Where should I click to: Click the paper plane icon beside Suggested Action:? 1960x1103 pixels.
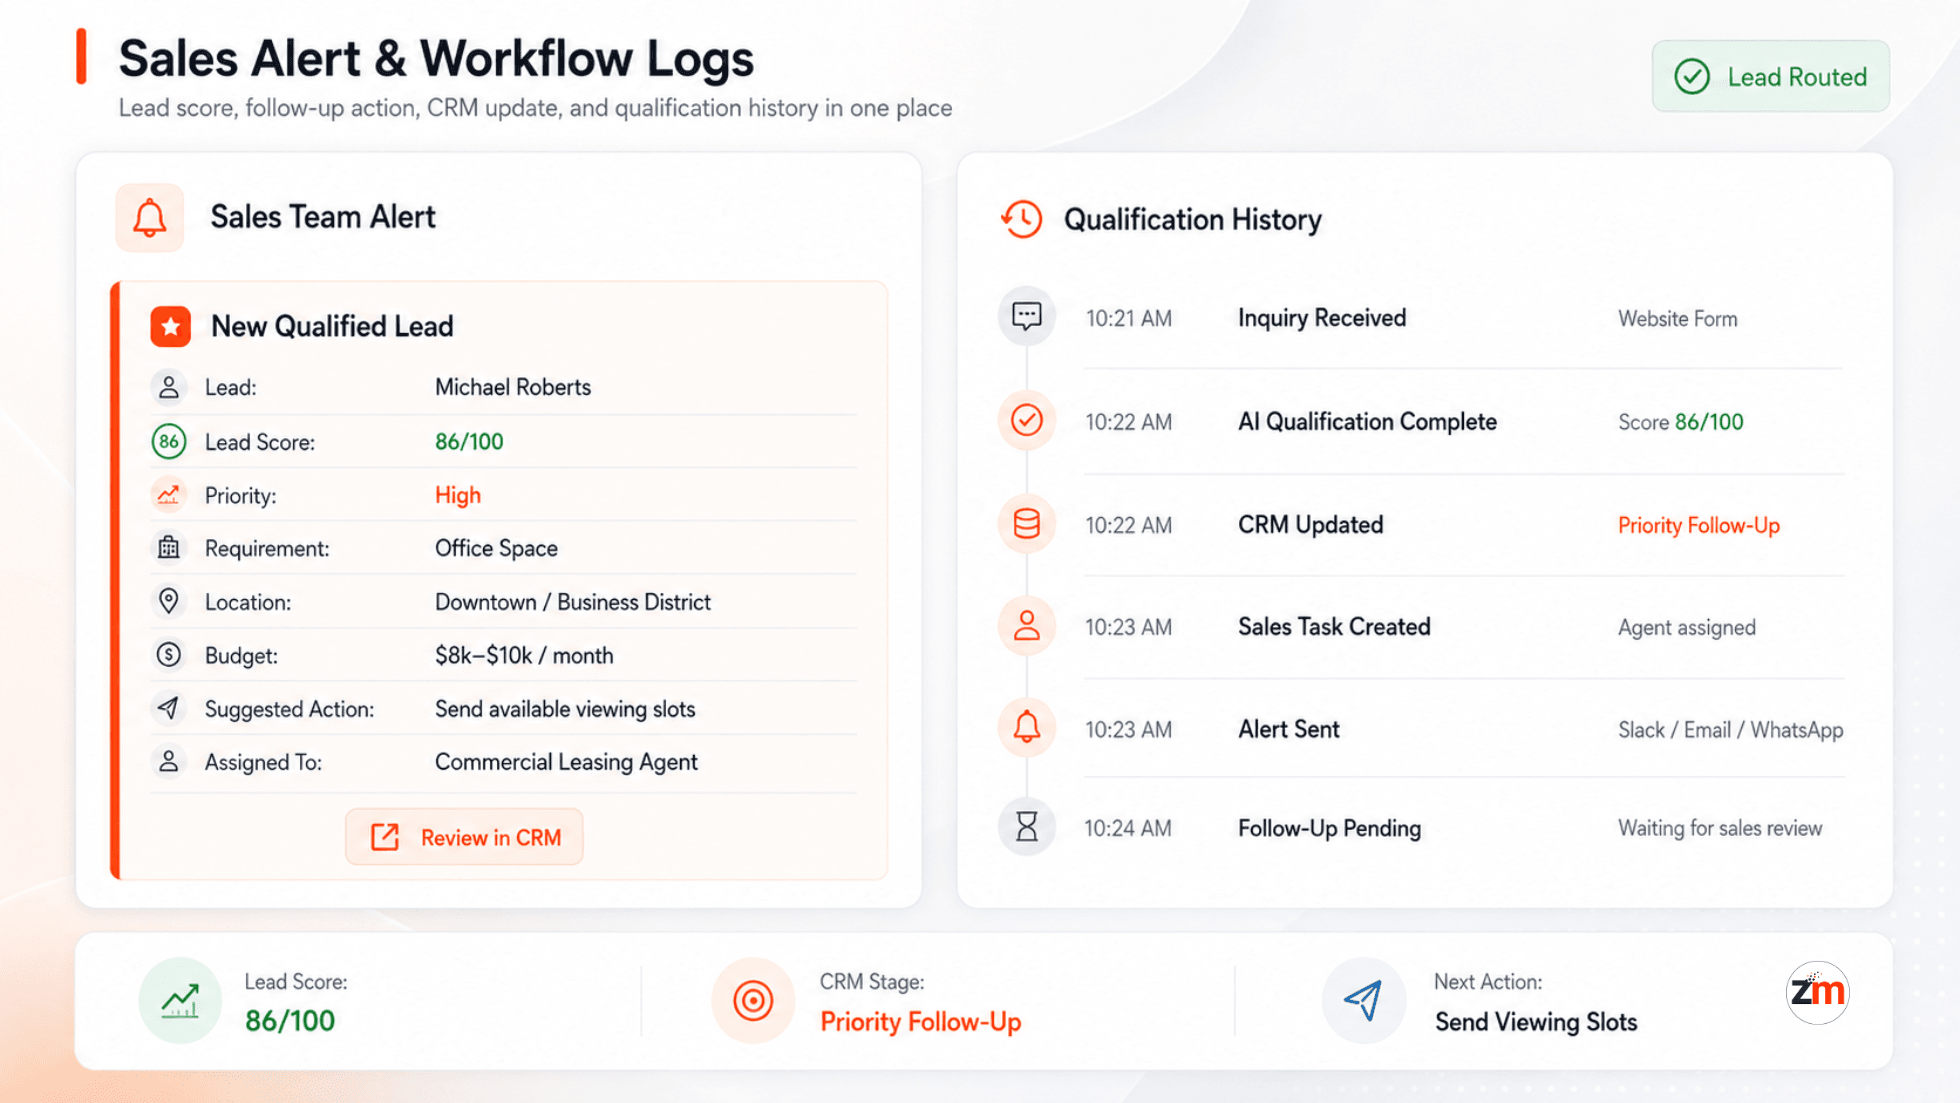169,708
